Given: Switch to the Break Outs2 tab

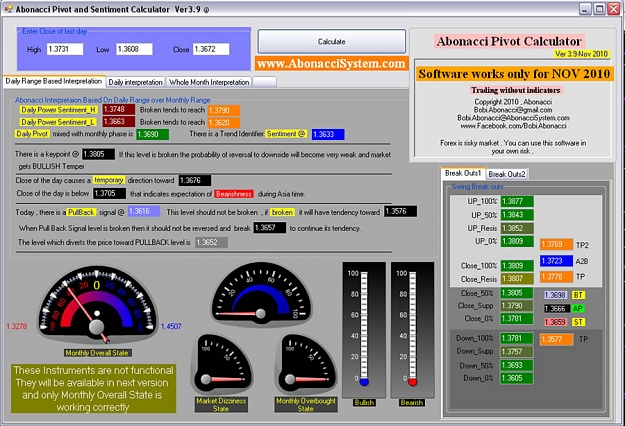Looking at the screenshot, I should pos(507,174).
